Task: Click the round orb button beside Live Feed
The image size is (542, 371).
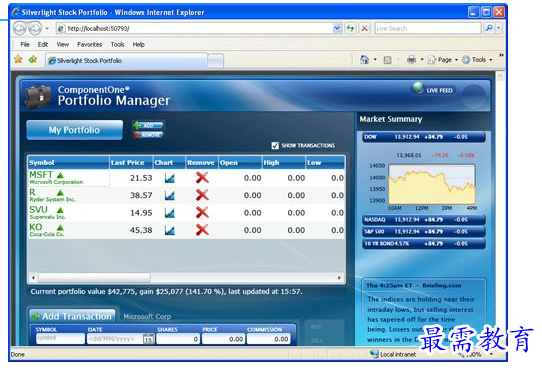Action: click(x=474, y=95)
